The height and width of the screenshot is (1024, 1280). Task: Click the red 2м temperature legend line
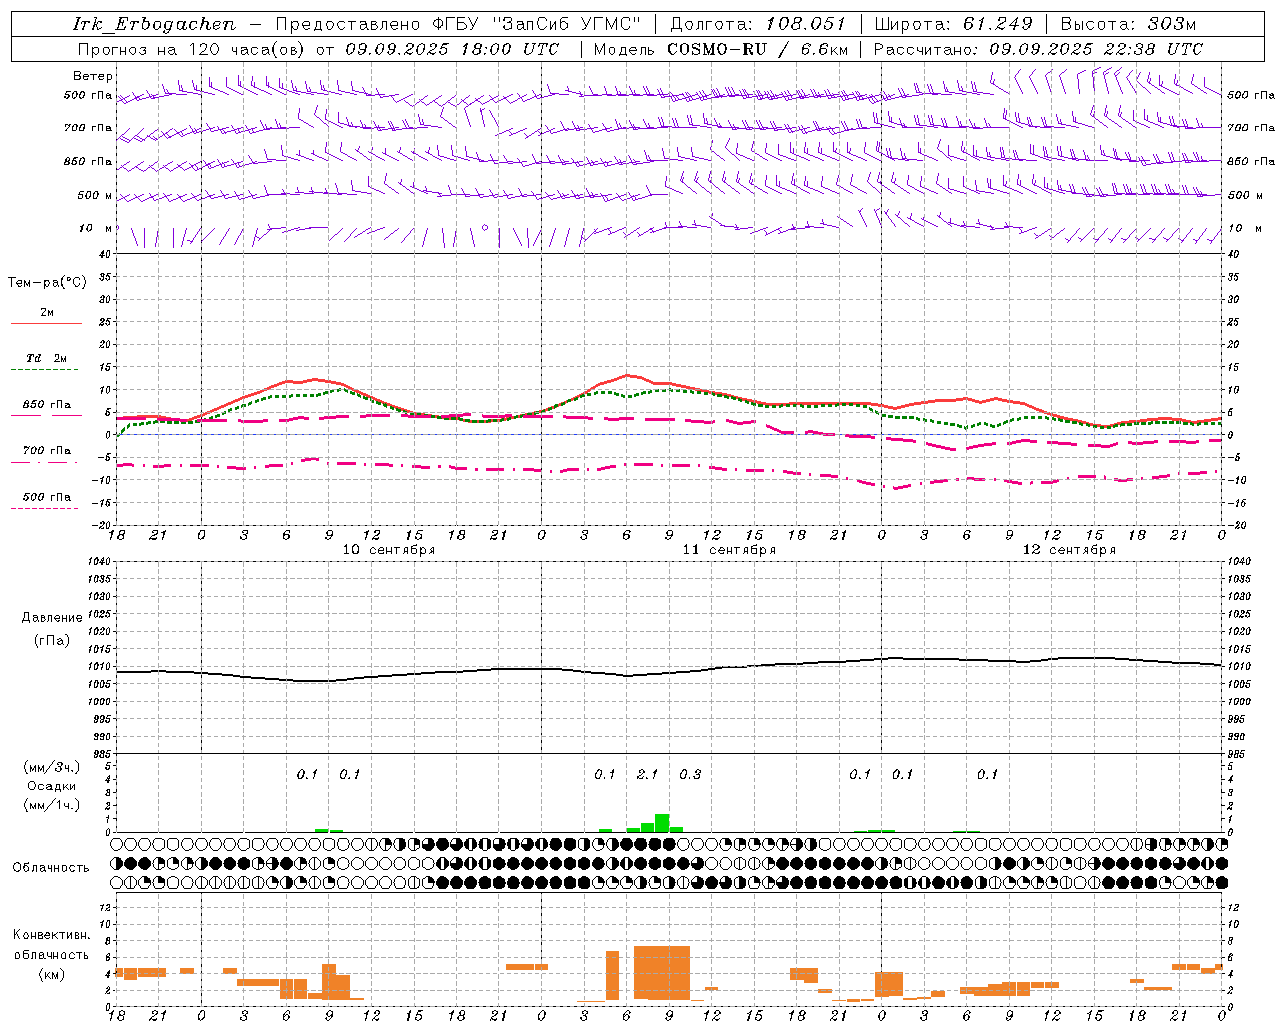coord(46,324)
